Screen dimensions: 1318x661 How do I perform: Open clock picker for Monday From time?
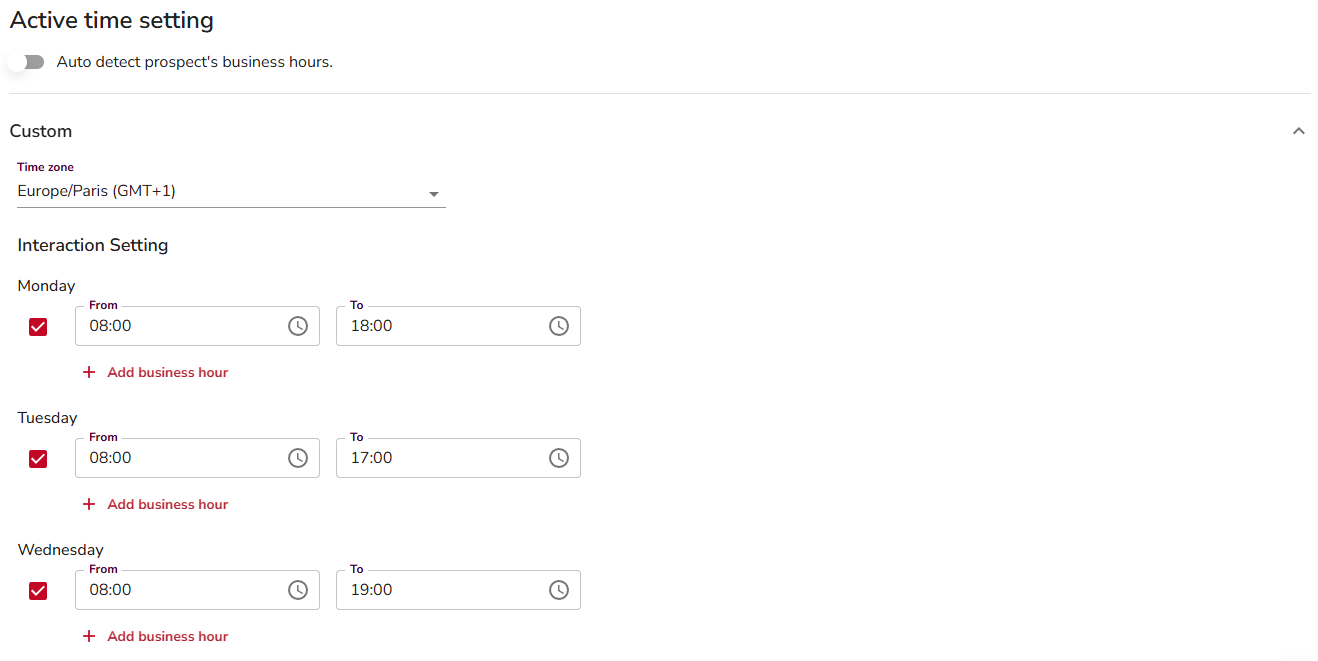coord(298,326)
